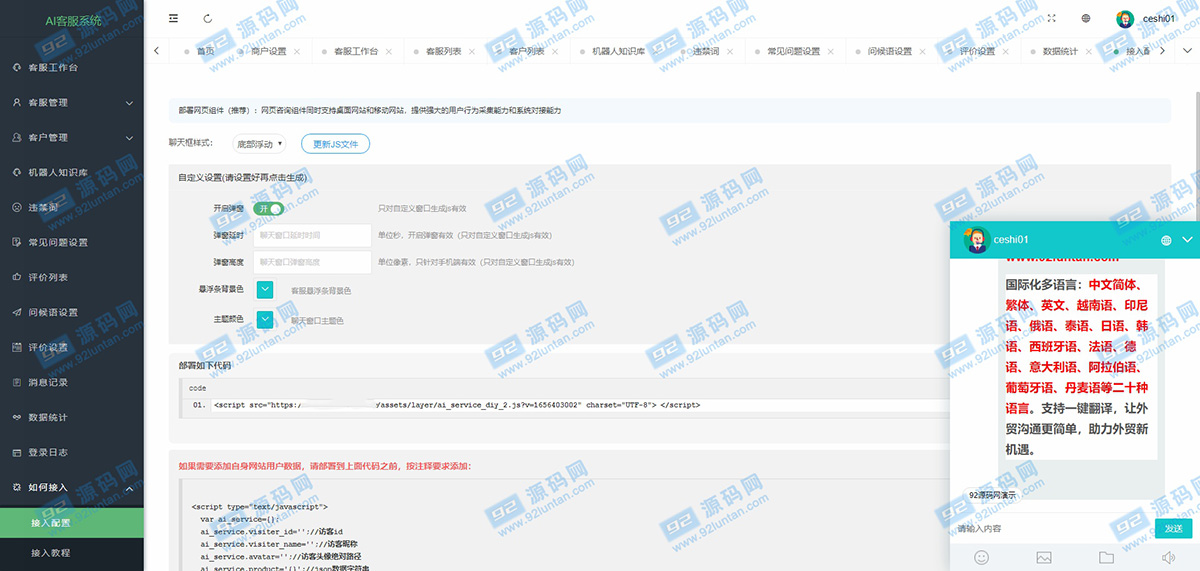Click the ceshi01 user avatar in top bar
This screenshot has height=571, width=1200.
tap(1125, 18)
